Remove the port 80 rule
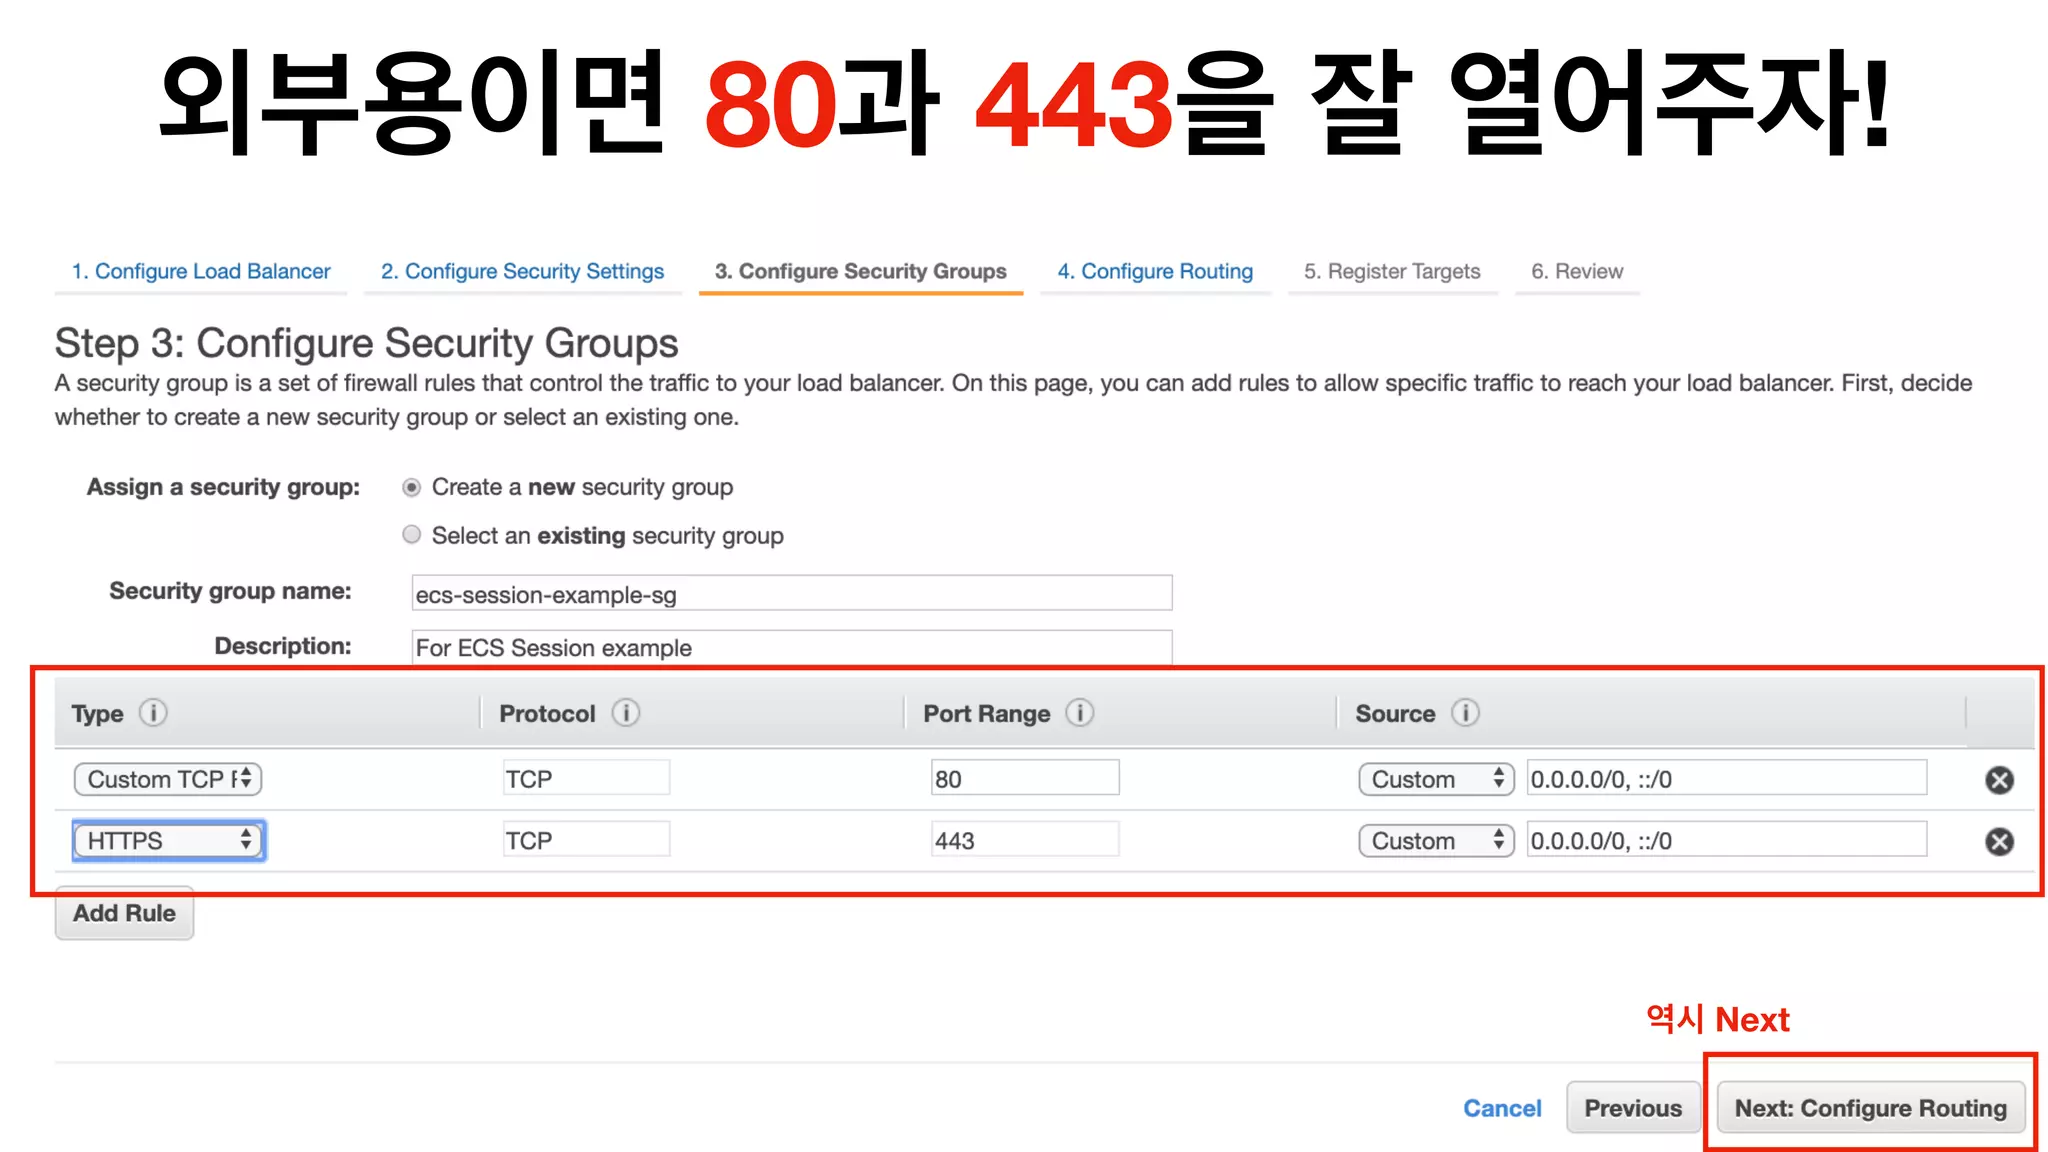The width and height of the screenshot is (2048, 1152). click(1999, 780)
